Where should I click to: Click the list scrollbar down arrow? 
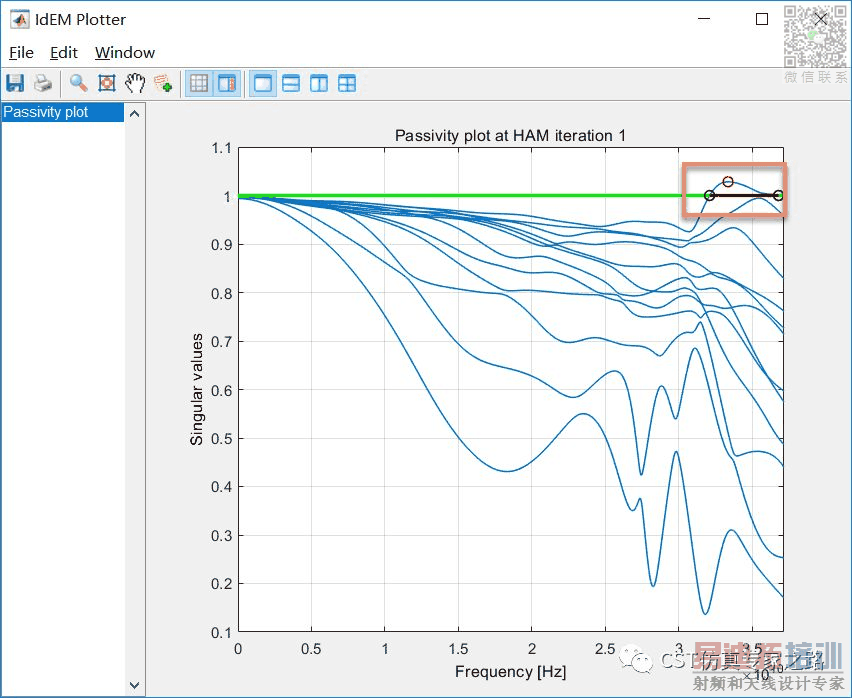[135, 685]
